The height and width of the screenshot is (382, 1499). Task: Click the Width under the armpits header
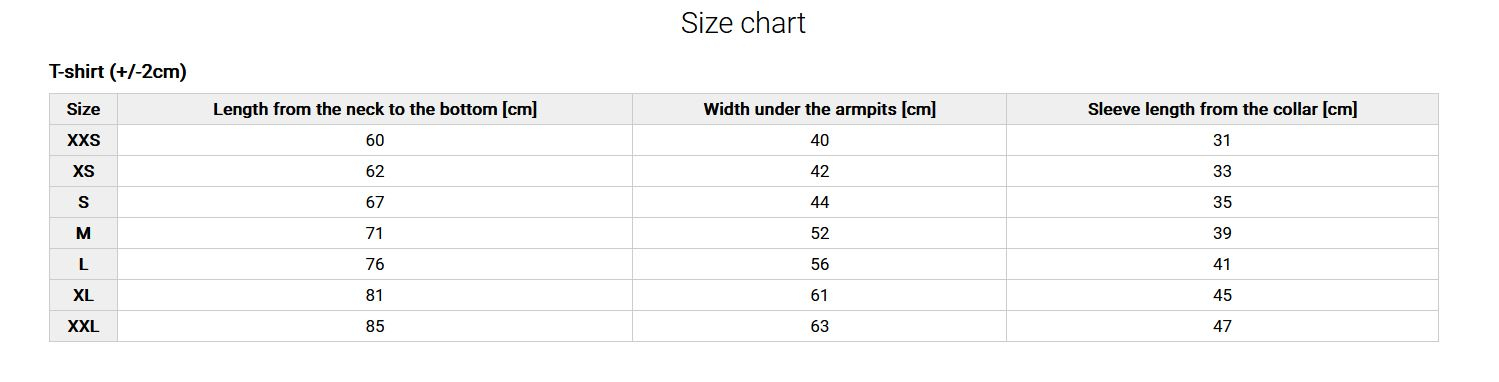point(820,109)
